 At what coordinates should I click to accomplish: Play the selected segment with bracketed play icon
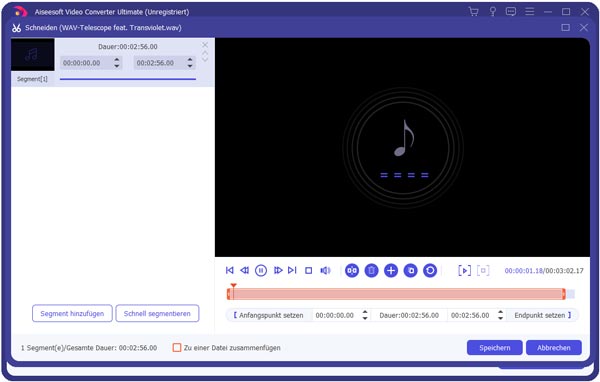point(464,271)
